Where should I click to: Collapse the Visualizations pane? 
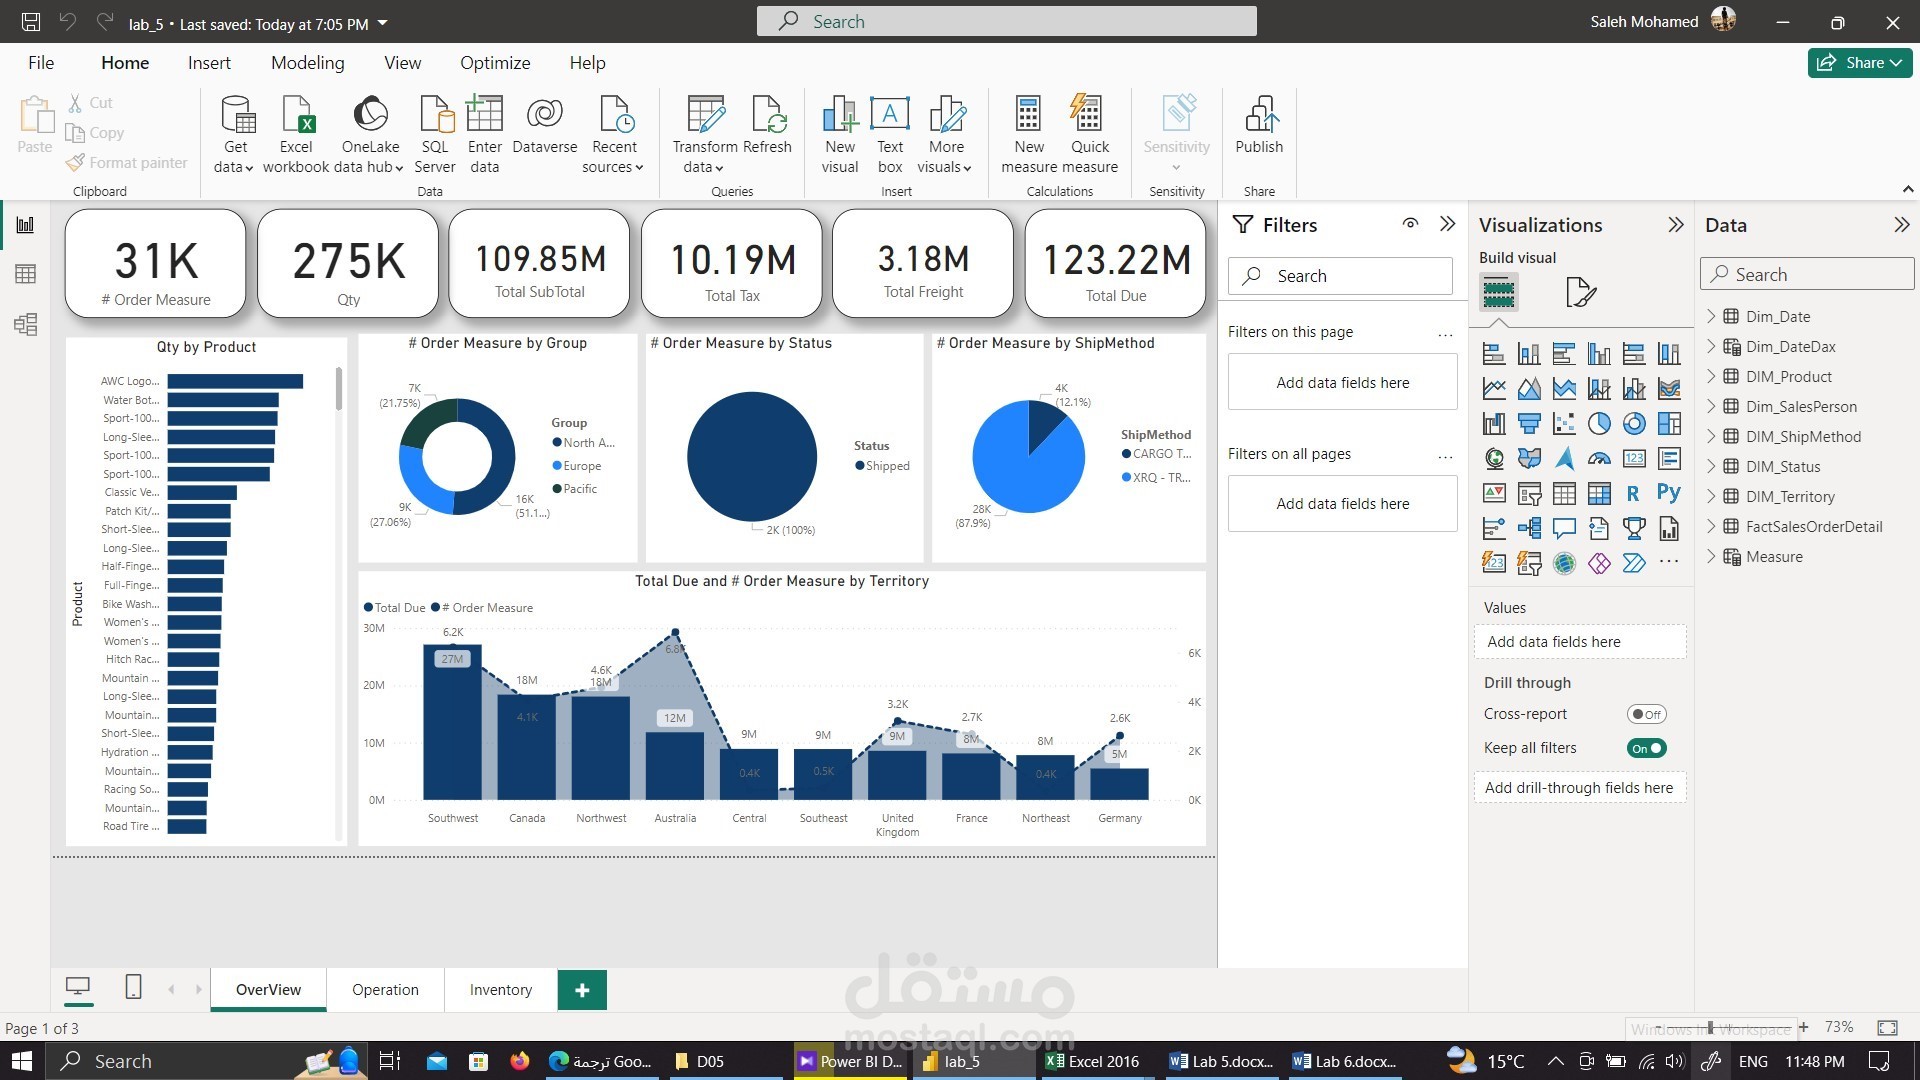click(x=1676, y=225)
